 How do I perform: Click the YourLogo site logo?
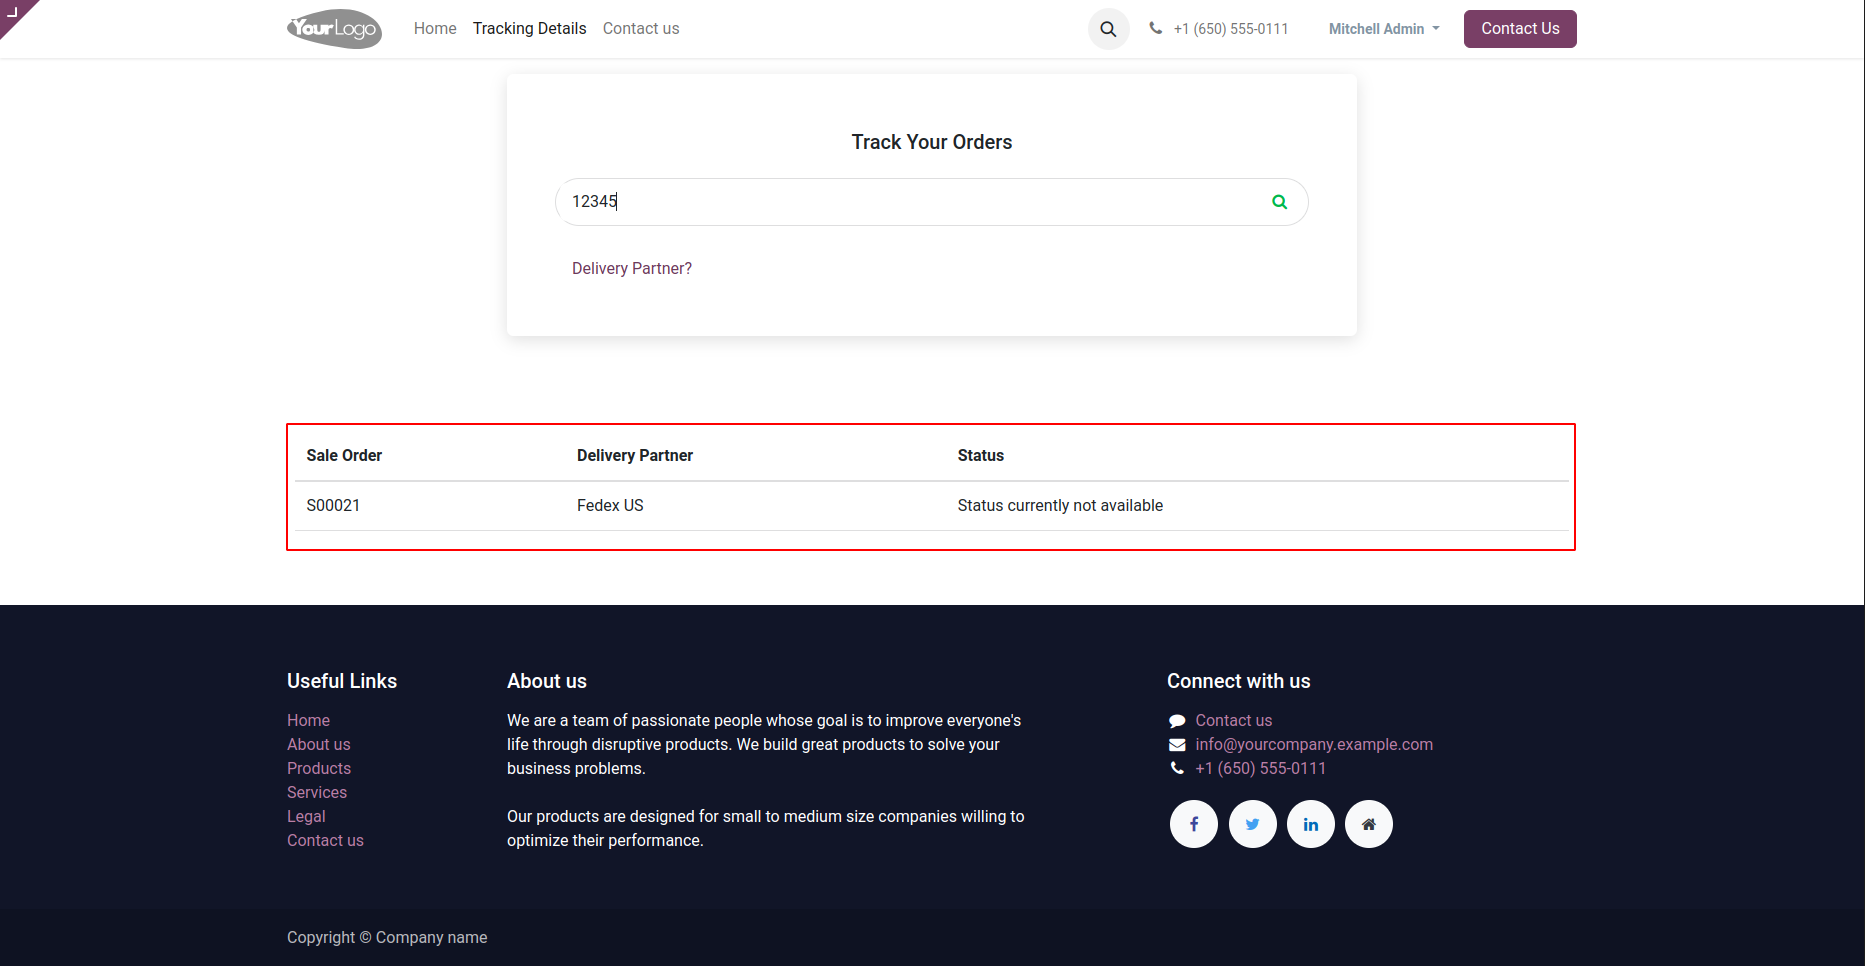(x=334, y=29)
